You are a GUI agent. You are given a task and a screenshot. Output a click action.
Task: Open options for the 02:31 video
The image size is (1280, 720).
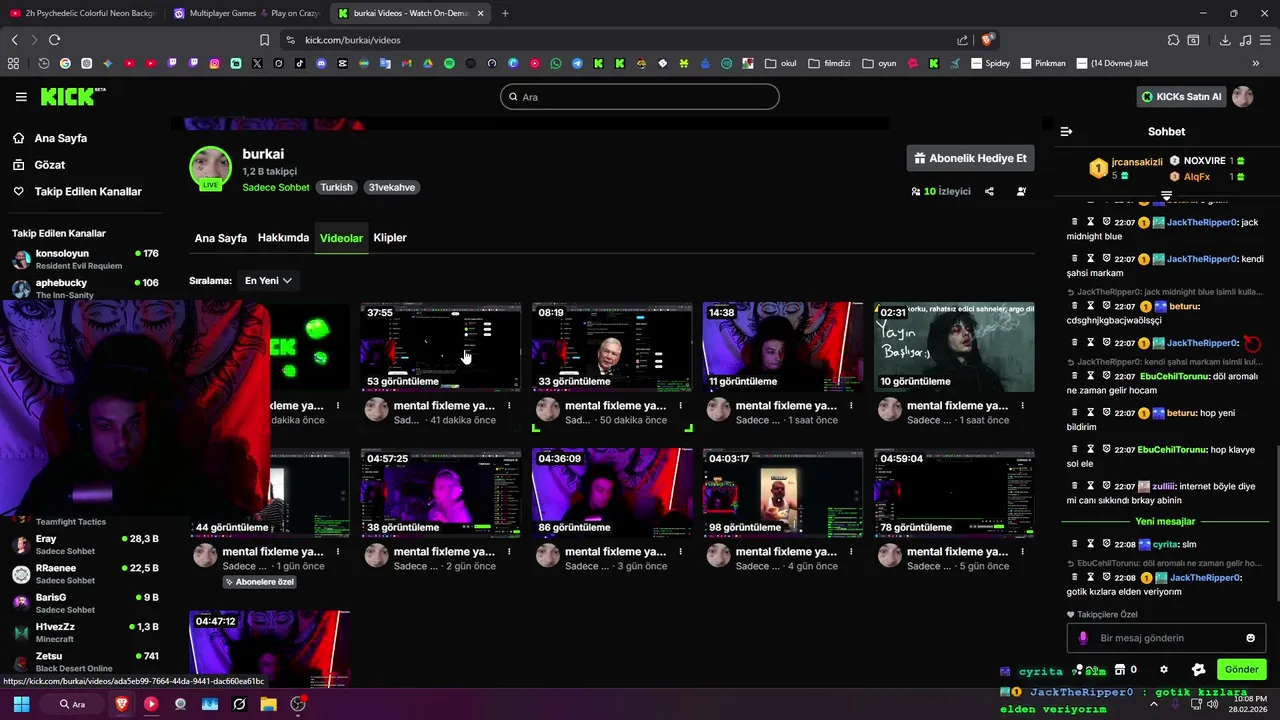coord(1022,406)
